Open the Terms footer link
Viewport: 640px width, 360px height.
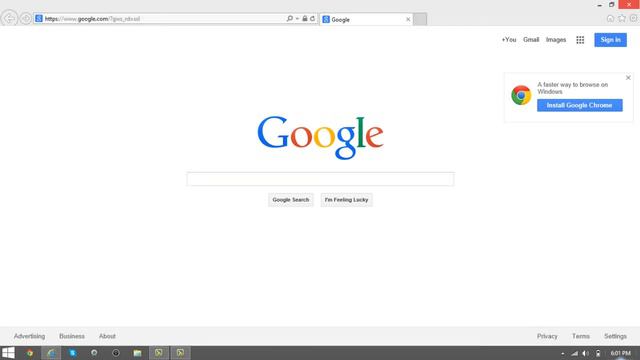(x=580, y=336)
